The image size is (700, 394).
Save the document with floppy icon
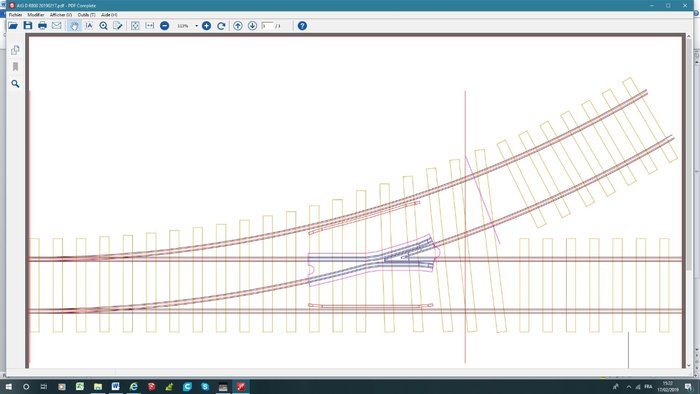[28, 25]
